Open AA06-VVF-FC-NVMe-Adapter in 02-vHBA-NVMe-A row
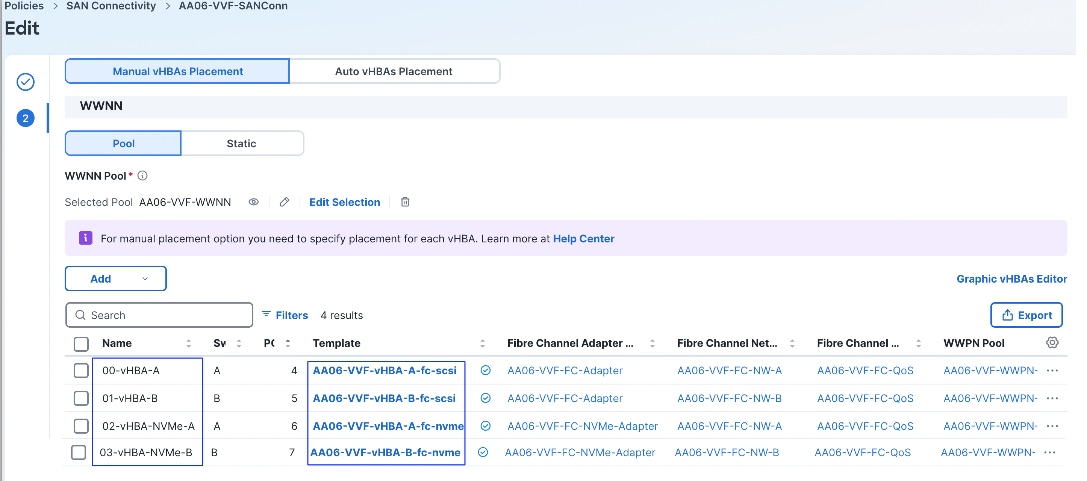The height and width of the screenshot is (481, 1087). click(x=583, y=426)
